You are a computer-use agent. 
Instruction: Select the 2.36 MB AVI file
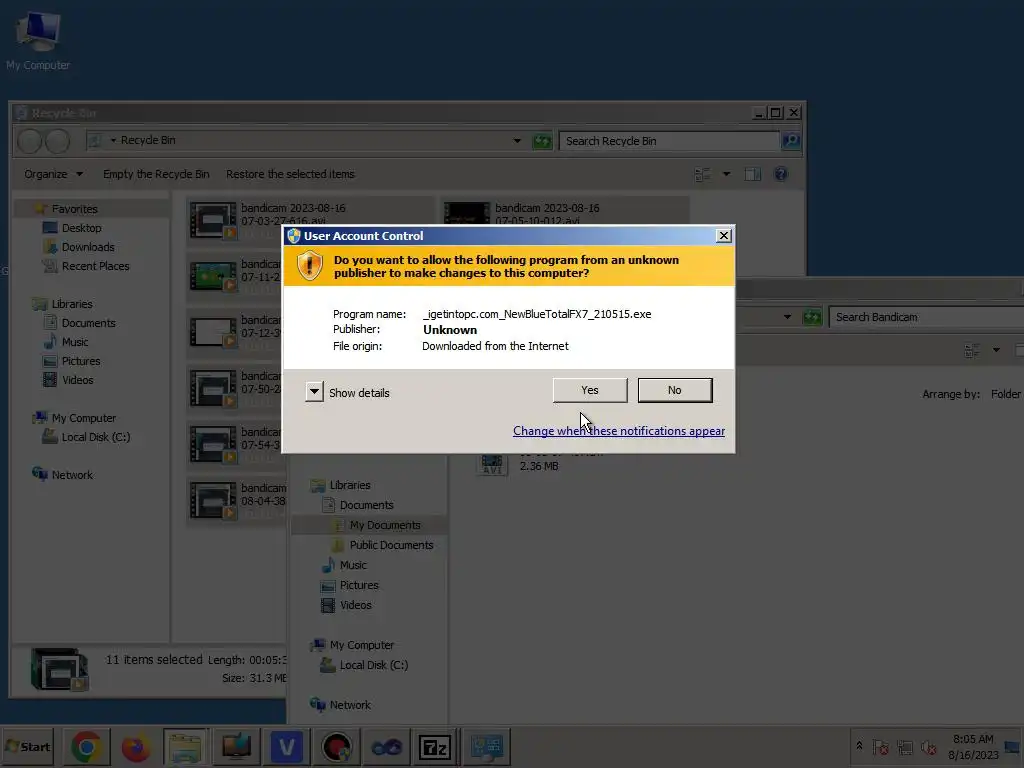(x=492, y=464)
